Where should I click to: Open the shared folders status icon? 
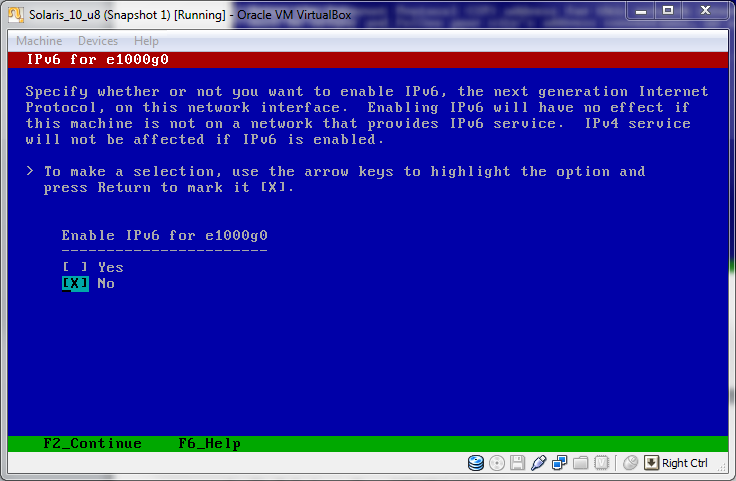[581, 463]
